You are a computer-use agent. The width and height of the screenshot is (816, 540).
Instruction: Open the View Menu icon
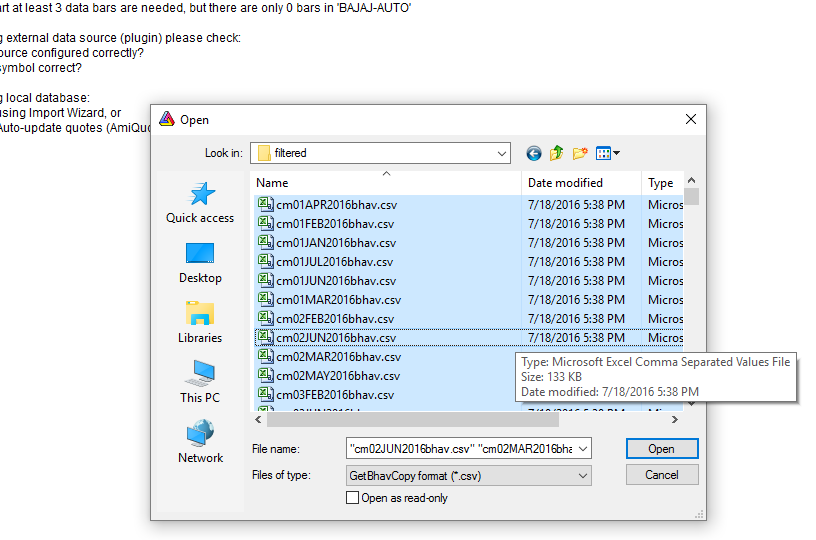[x=607, y=153]
